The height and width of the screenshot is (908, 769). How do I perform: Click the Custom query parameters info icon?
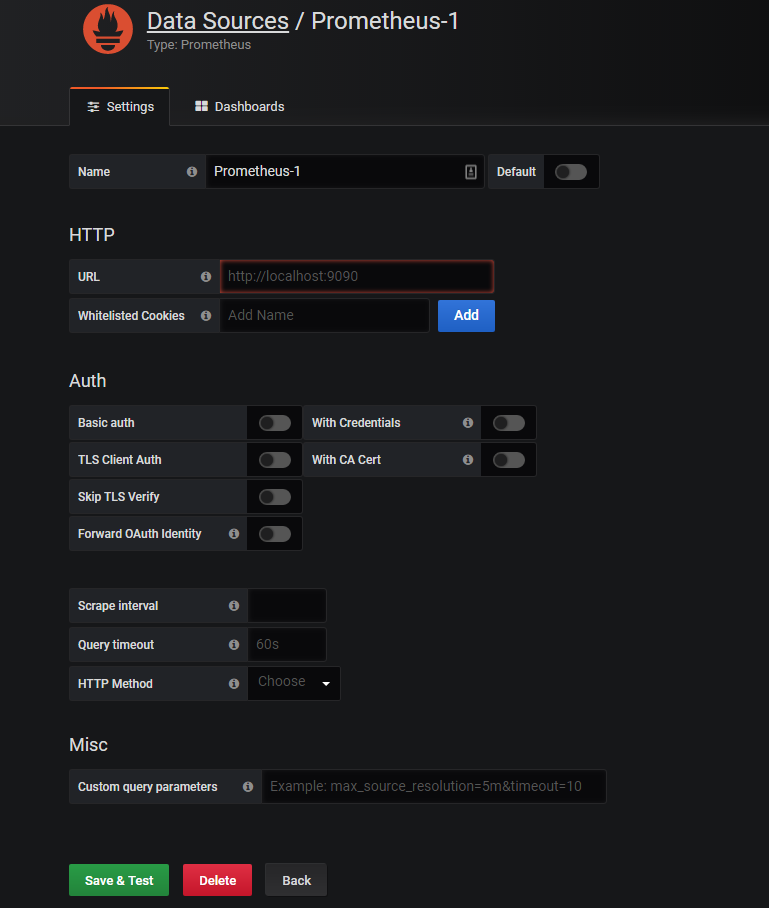[247, 787]
